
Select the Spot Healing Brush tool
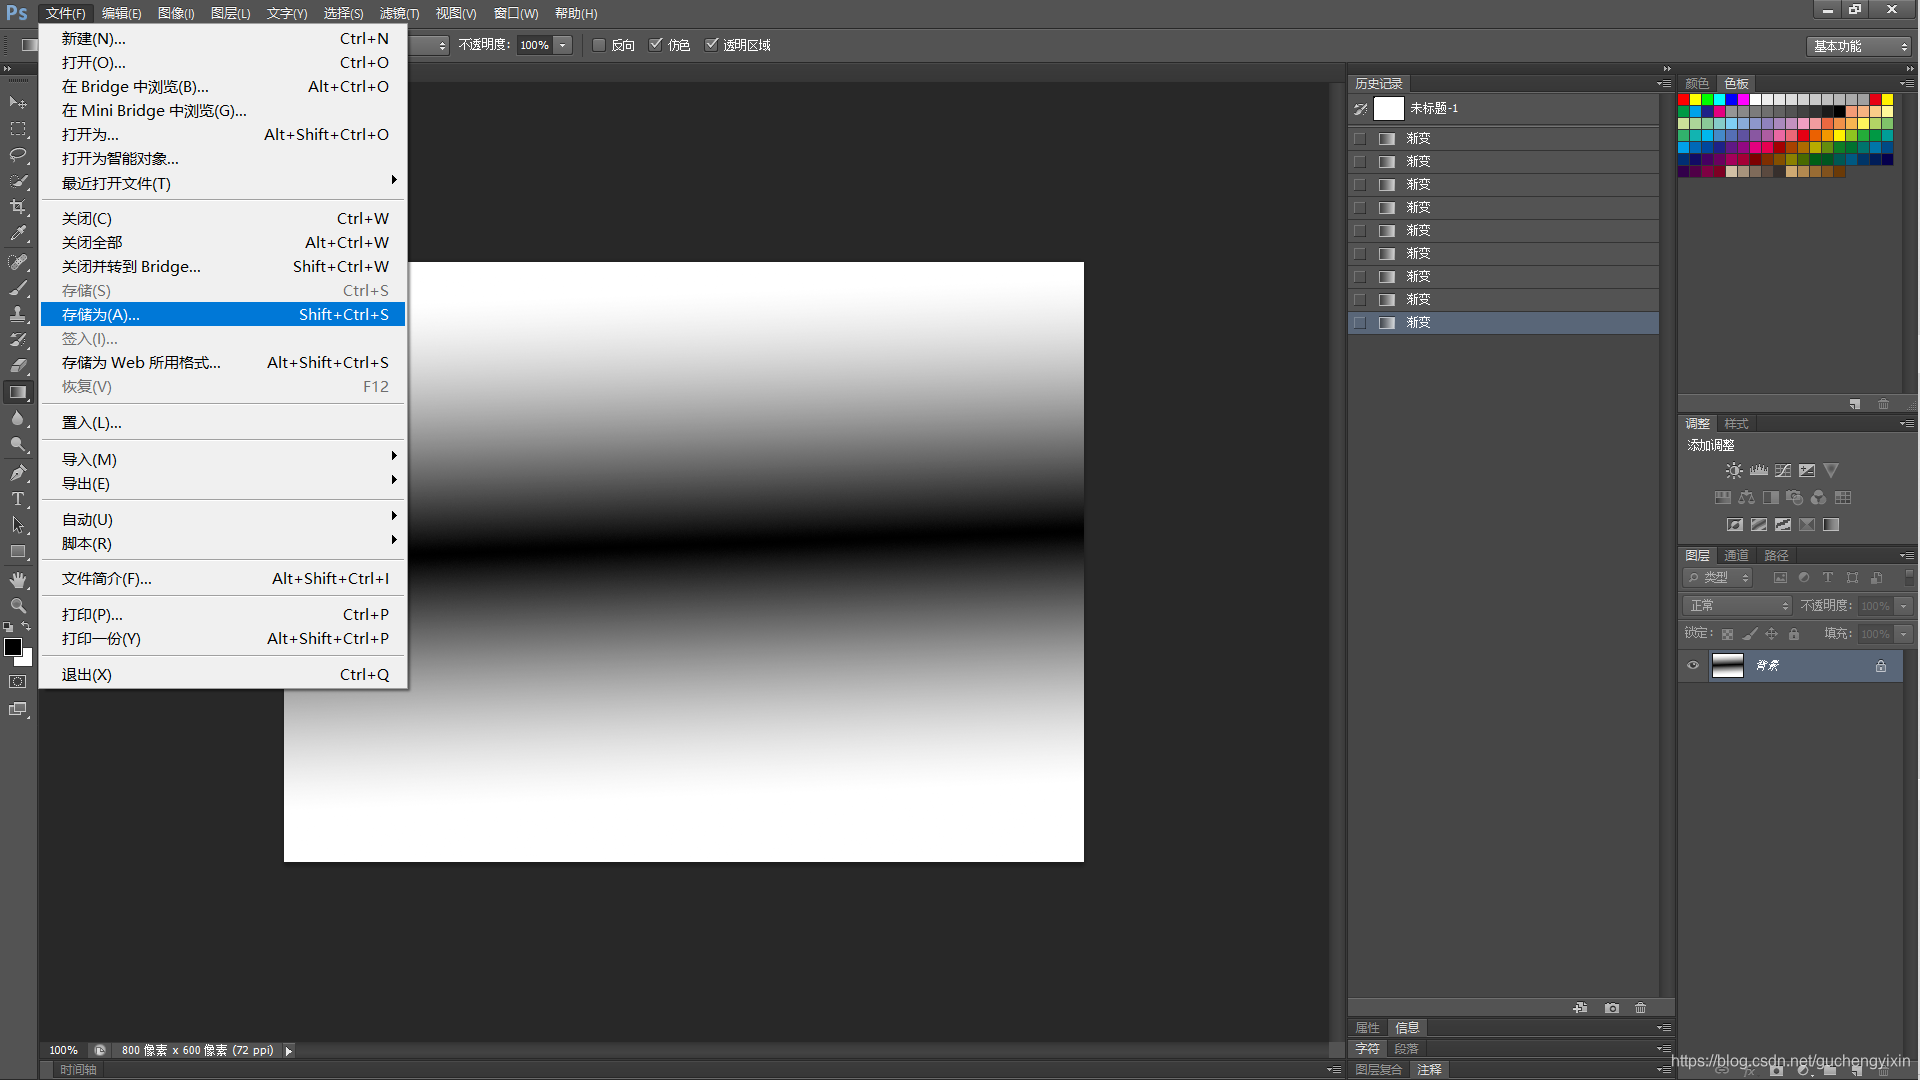click(x=18, y=262)
